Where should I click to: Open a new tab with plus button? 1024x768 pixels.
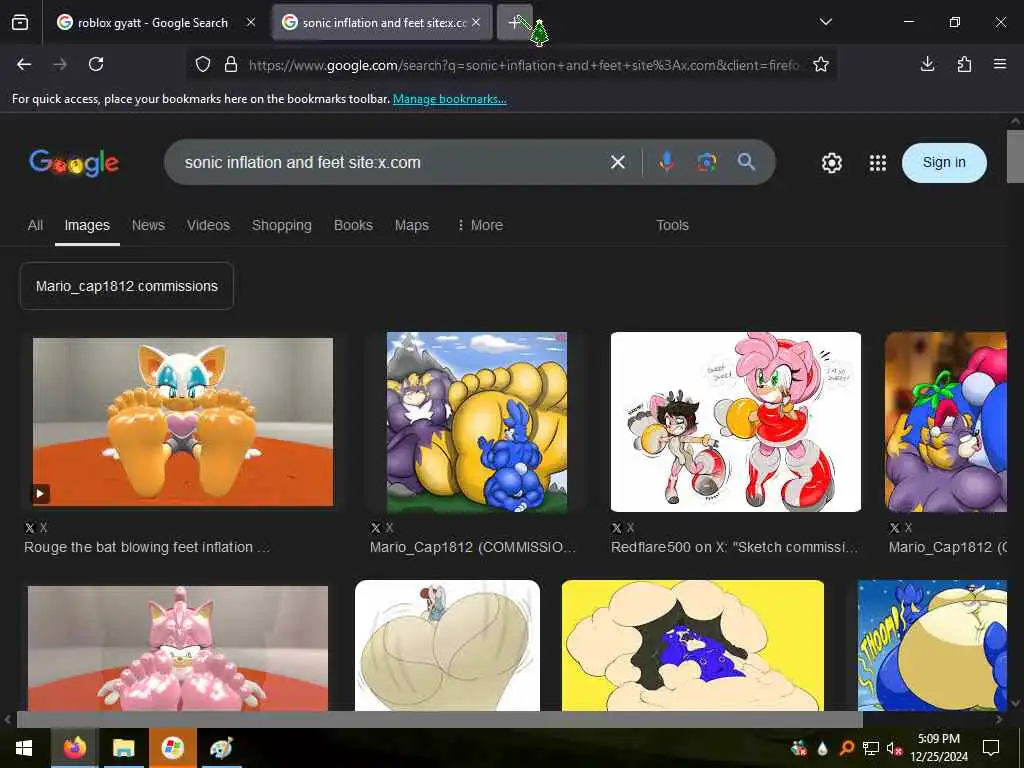click(x=515, y=22)
